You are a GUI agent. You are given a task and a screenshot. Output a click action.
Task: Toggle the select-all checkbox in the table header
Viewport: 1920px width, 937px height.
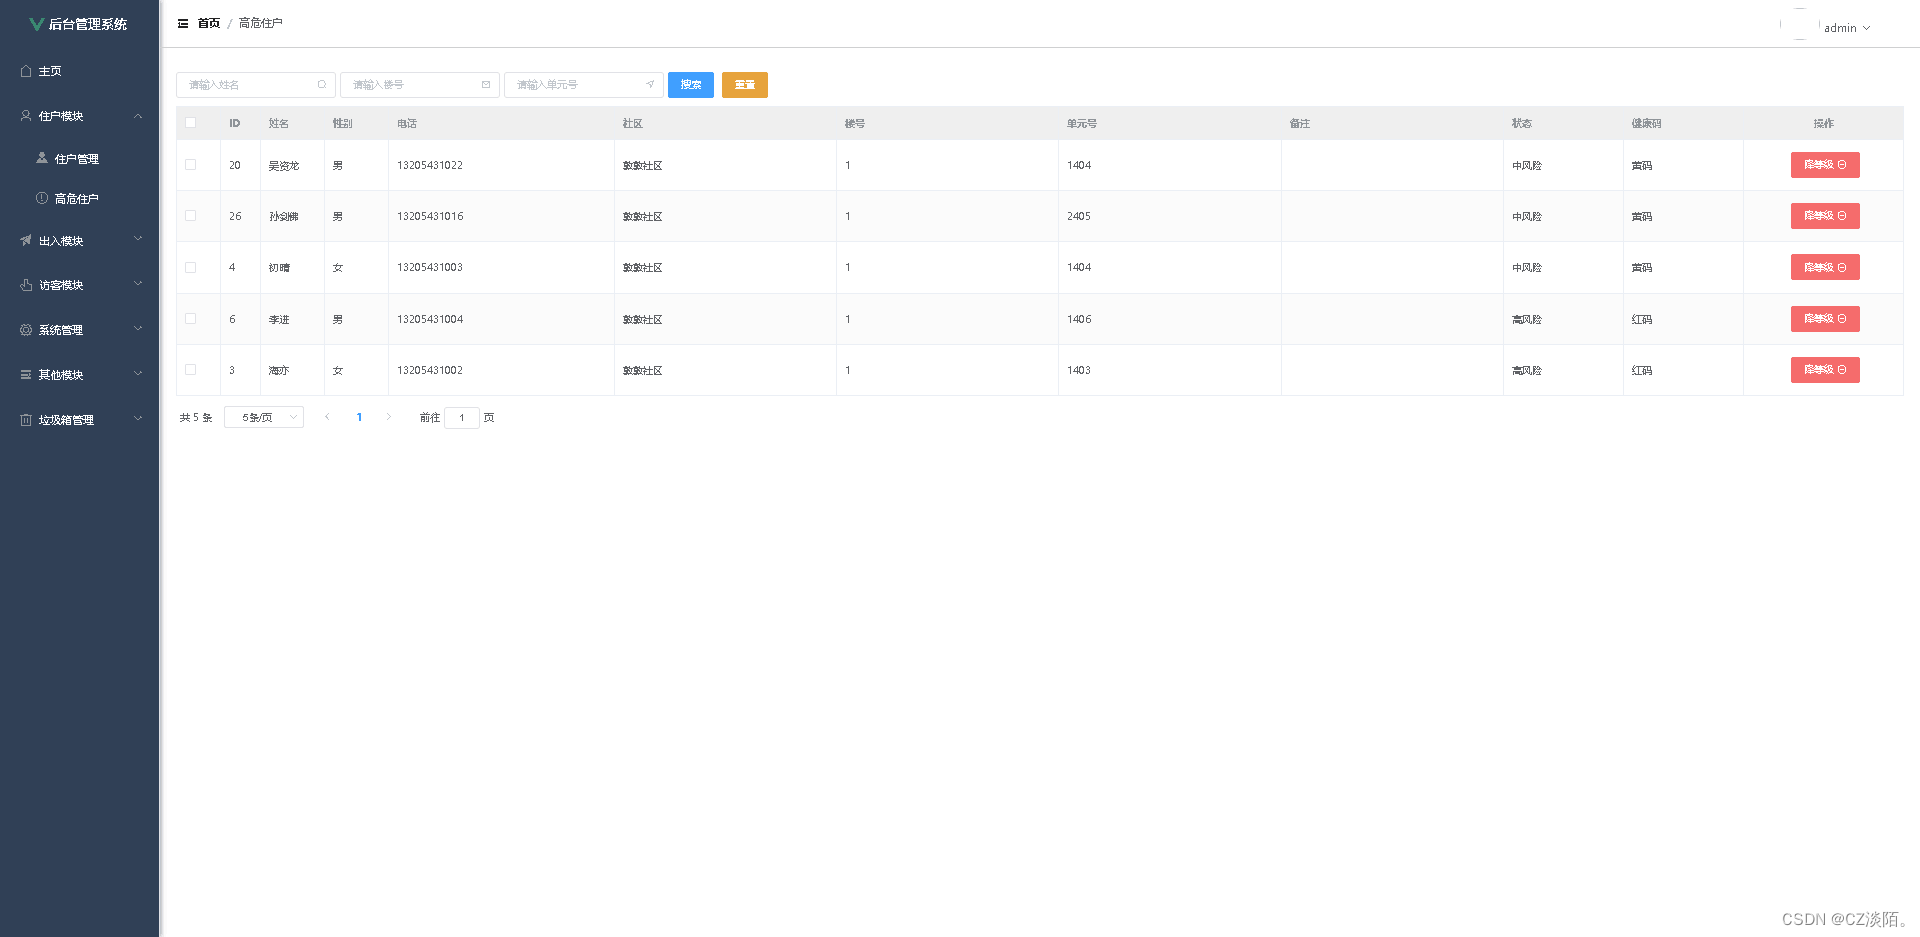(x=190, y=123)
